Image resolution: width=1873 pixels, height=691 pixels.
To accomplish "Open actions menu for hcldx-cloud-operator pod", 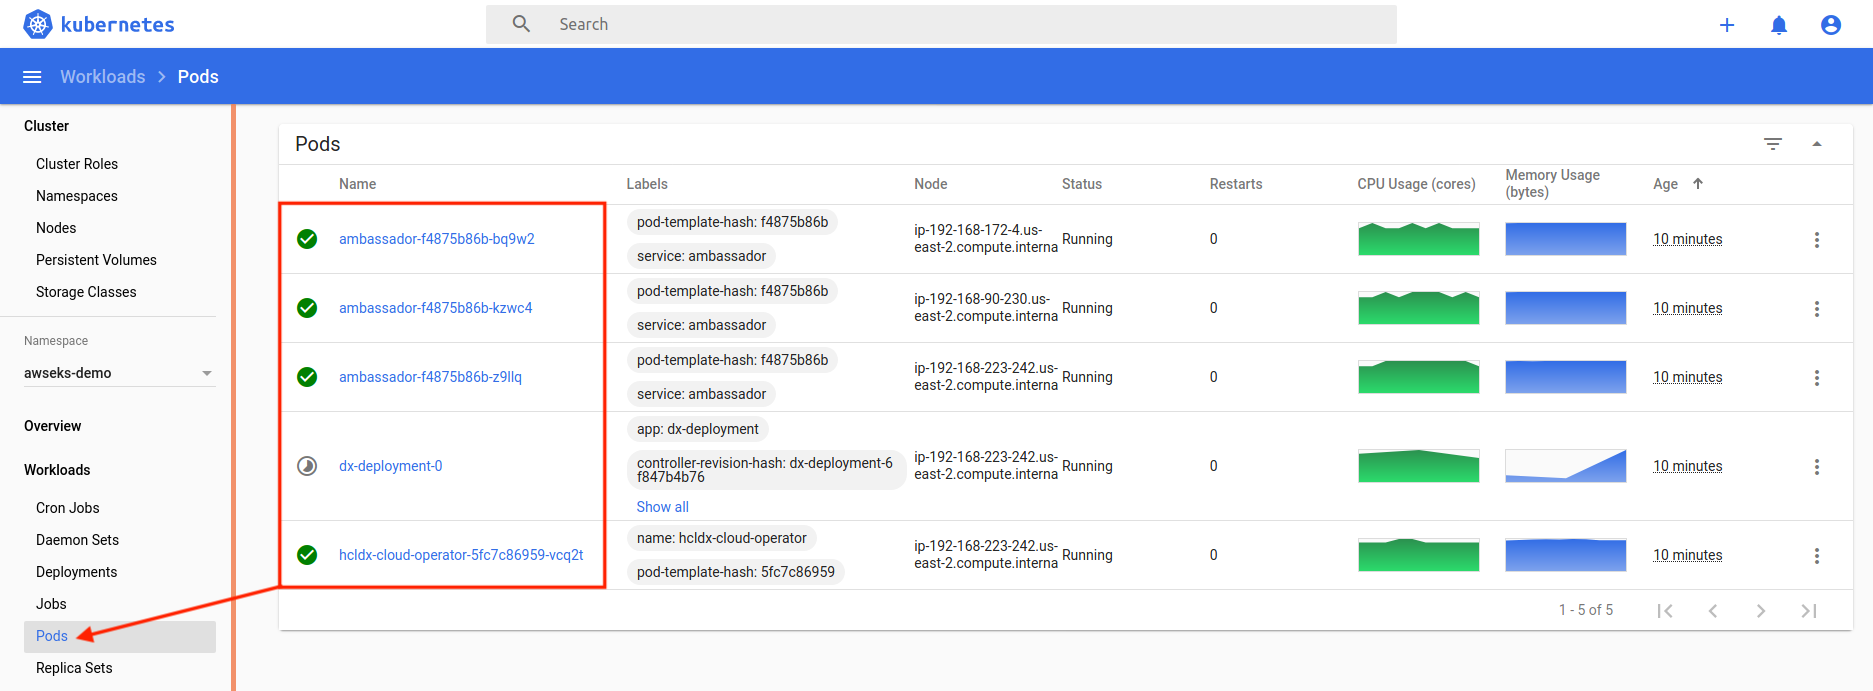I will 1817,556.
